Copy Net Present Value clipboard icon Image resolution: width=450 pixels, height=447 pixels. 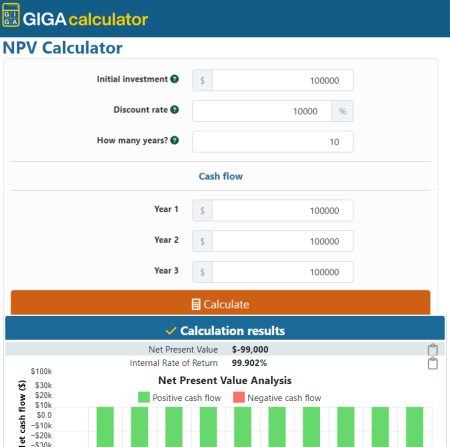(x=433, y=350)
